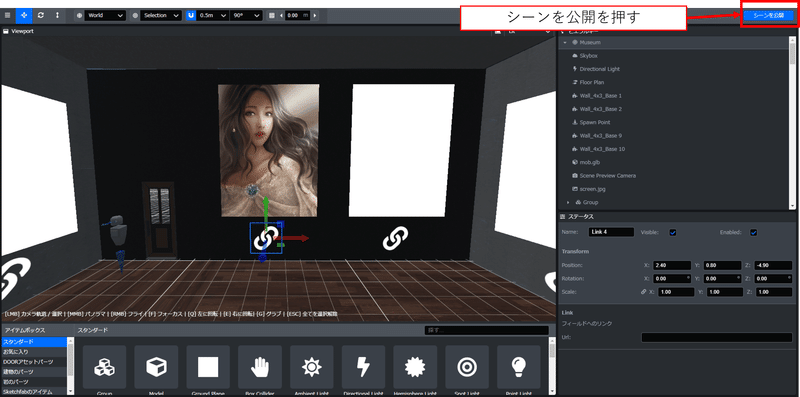800x397 pixels.
Task: Select the Scale tool
Action: tap(57, 15)
